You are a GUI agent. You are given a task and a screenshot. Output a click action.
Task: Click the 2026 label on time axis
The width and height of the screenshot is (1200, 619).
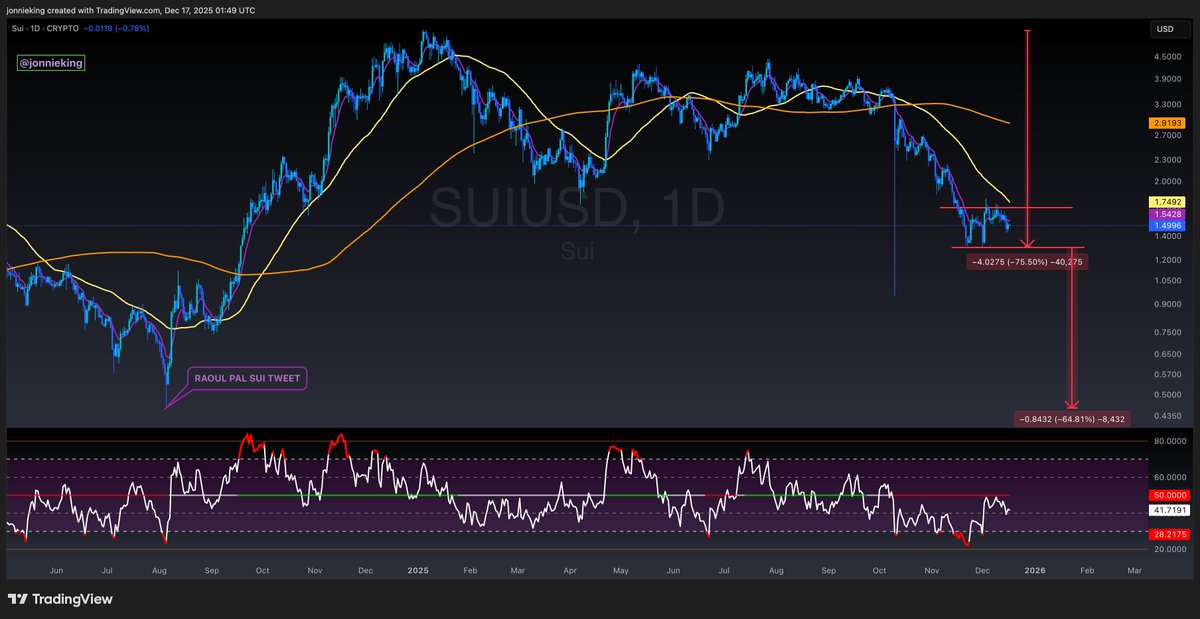point(1035,569)
